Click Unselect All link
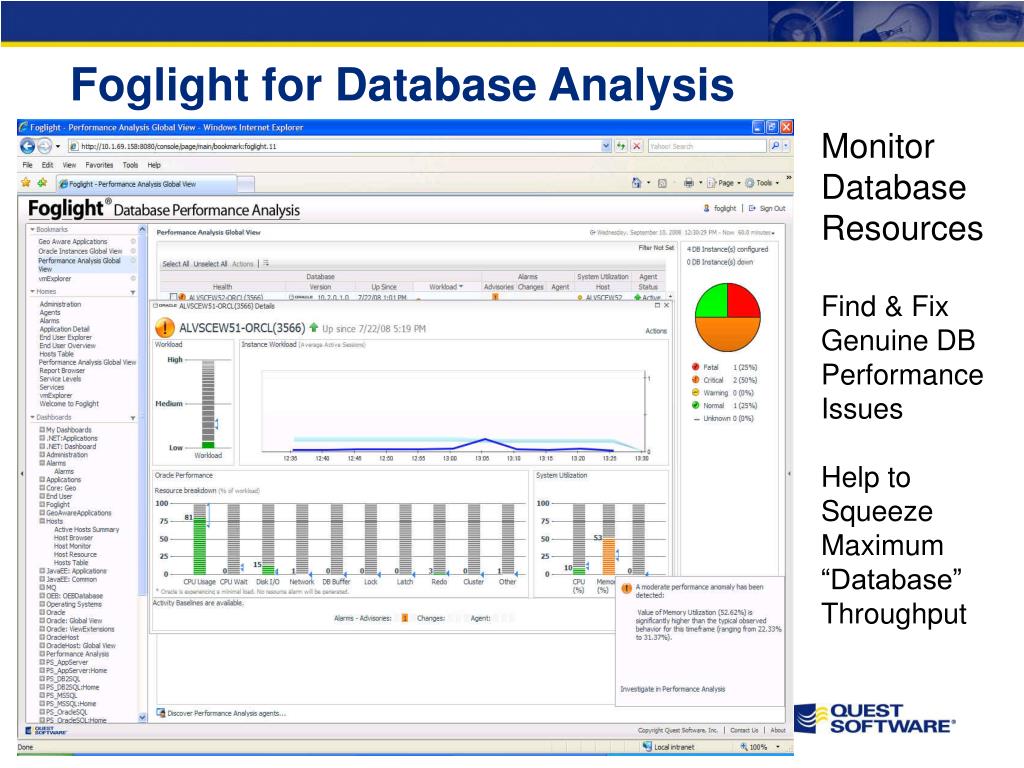The width and height of the screenshot is (1024, 768). pyautogui.click(x=210, y=264)
